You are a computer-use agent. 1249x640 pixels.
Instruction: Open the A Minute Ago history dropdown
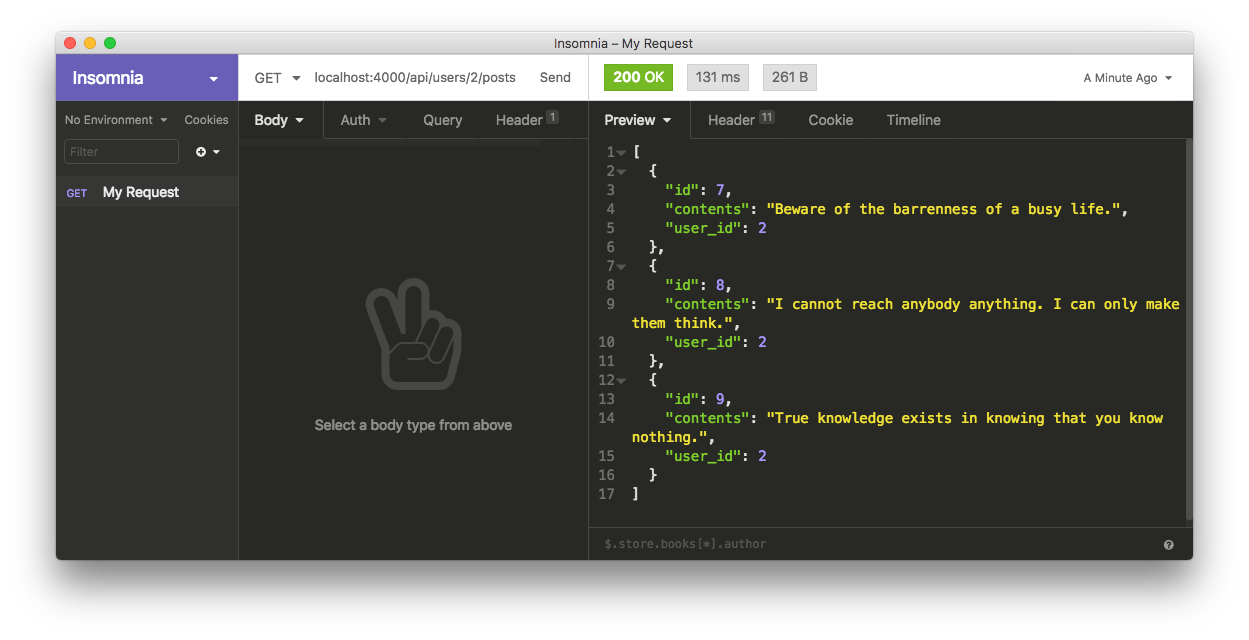1127,78
